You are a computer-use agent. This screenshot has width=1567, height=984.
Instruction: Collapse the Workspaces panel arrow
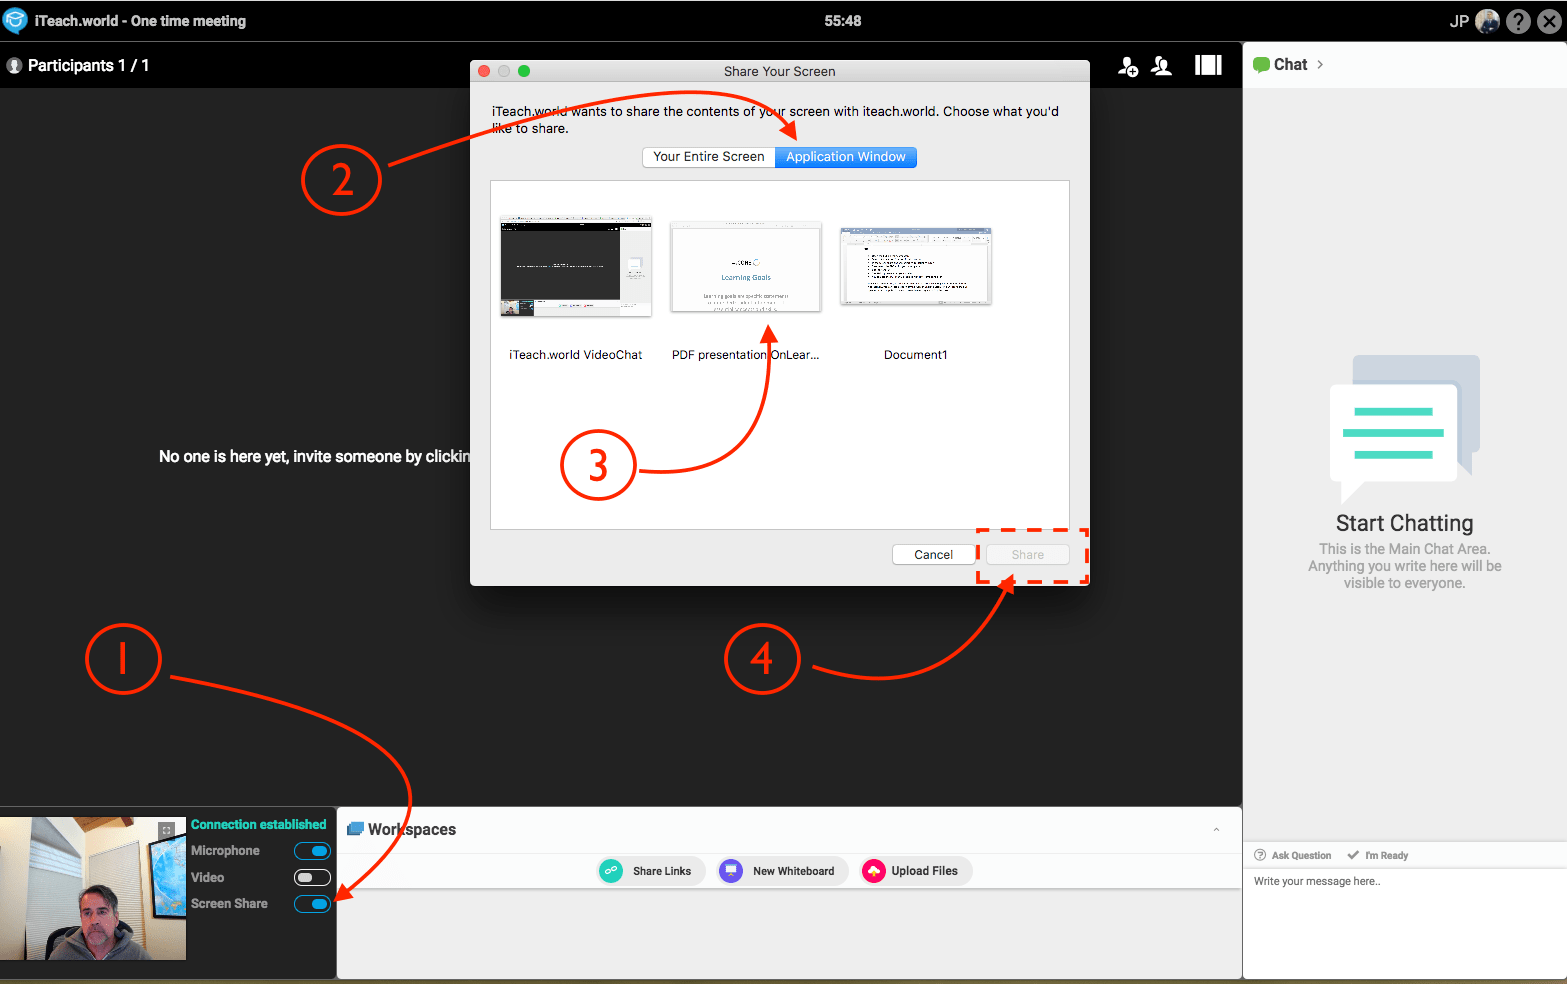tap(1216, 830)
